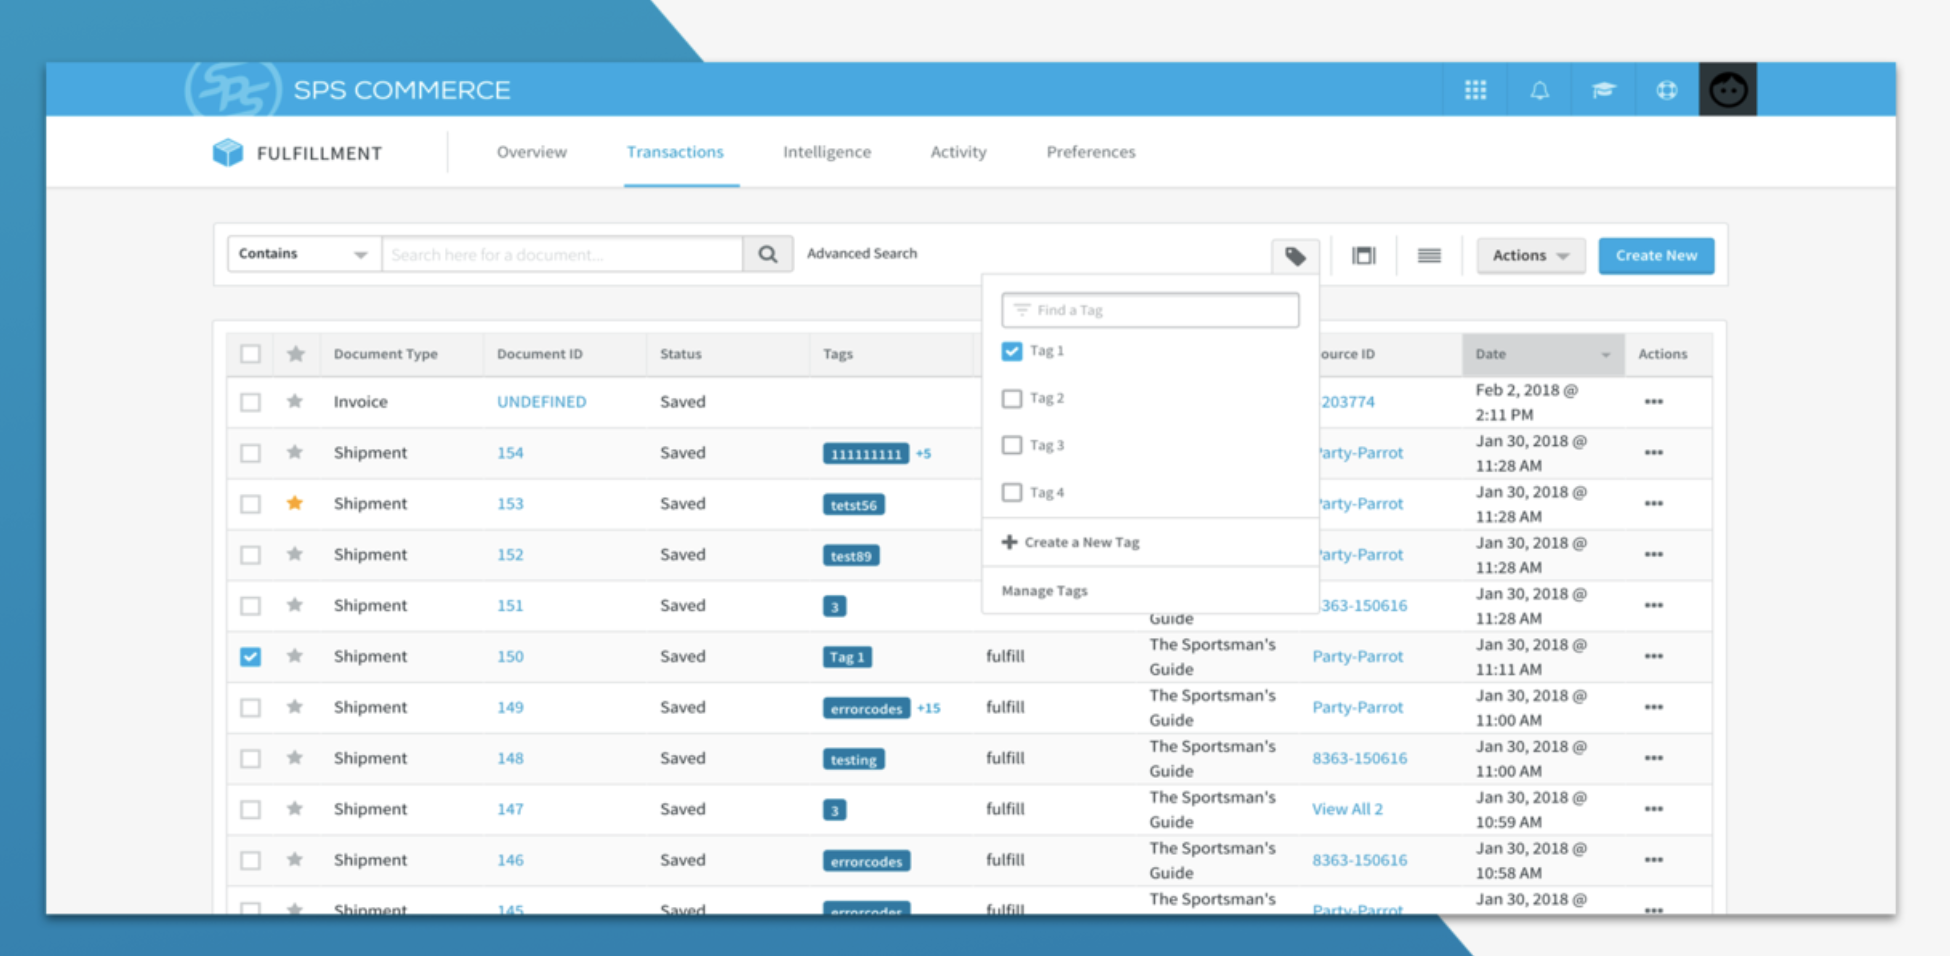
Task: Click the errorcodes tag on Shipment 146
Action: (x=866, y=861)
